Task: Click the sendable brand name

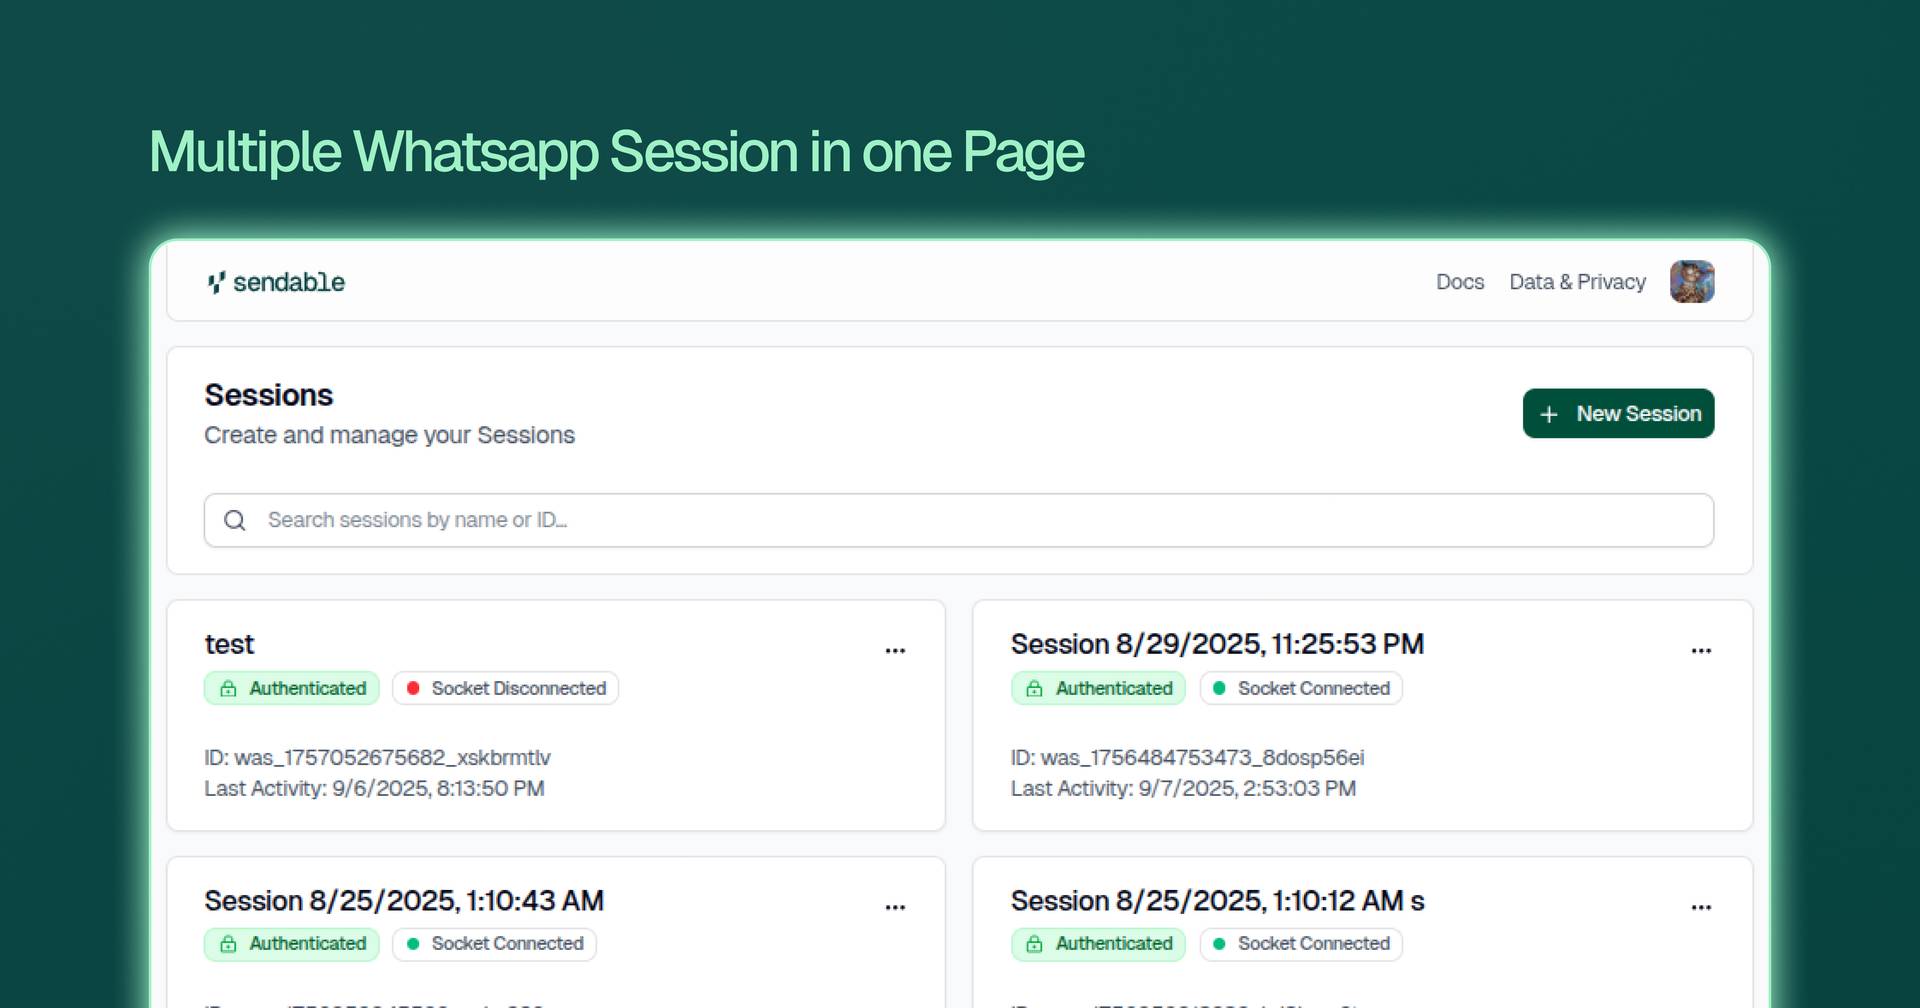Action: [288, 283]
